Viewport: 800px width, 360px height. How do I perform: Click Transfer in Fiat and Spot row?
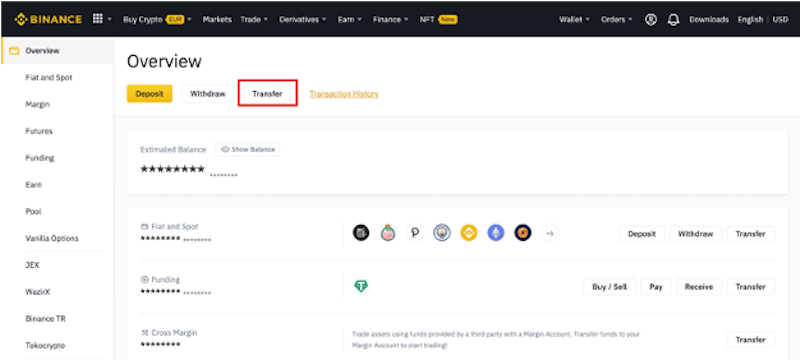coord(751,234)
